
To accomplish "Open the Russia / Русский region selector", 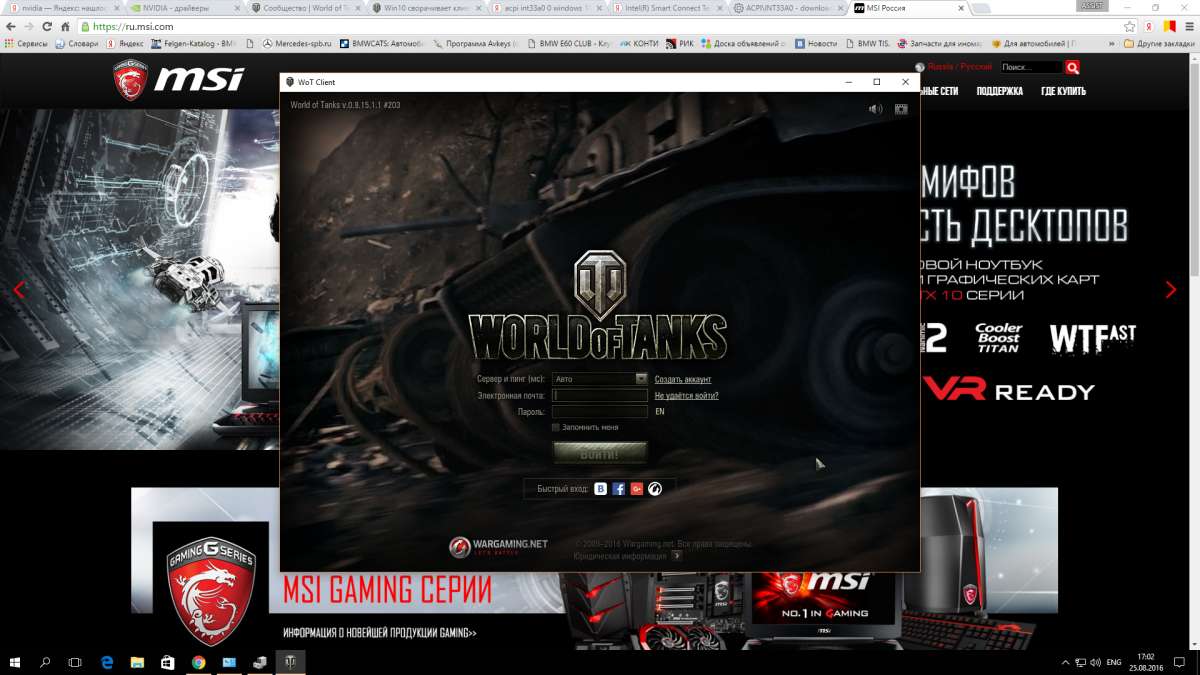I will (x=953, y=67).
